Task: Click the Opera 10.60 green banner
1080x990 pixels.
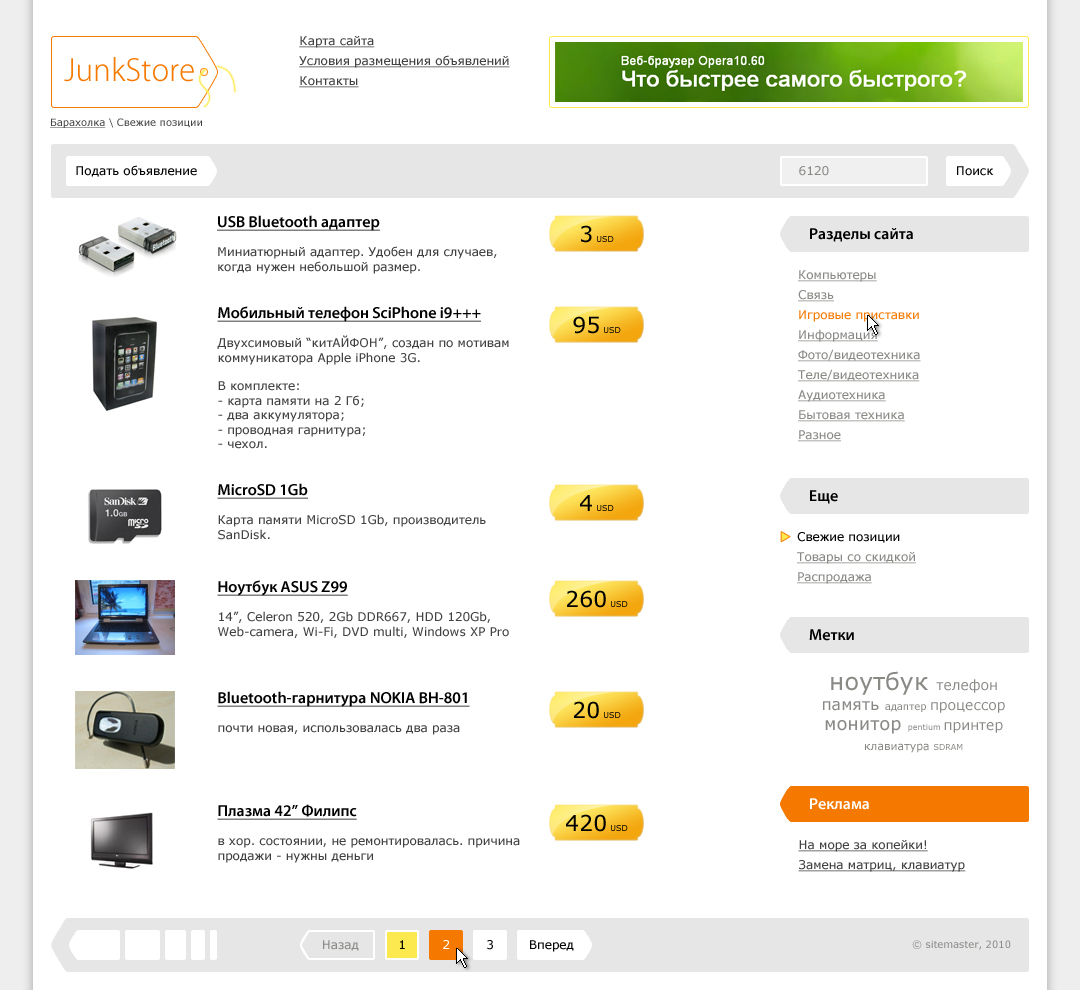Action: pos(789,72)
